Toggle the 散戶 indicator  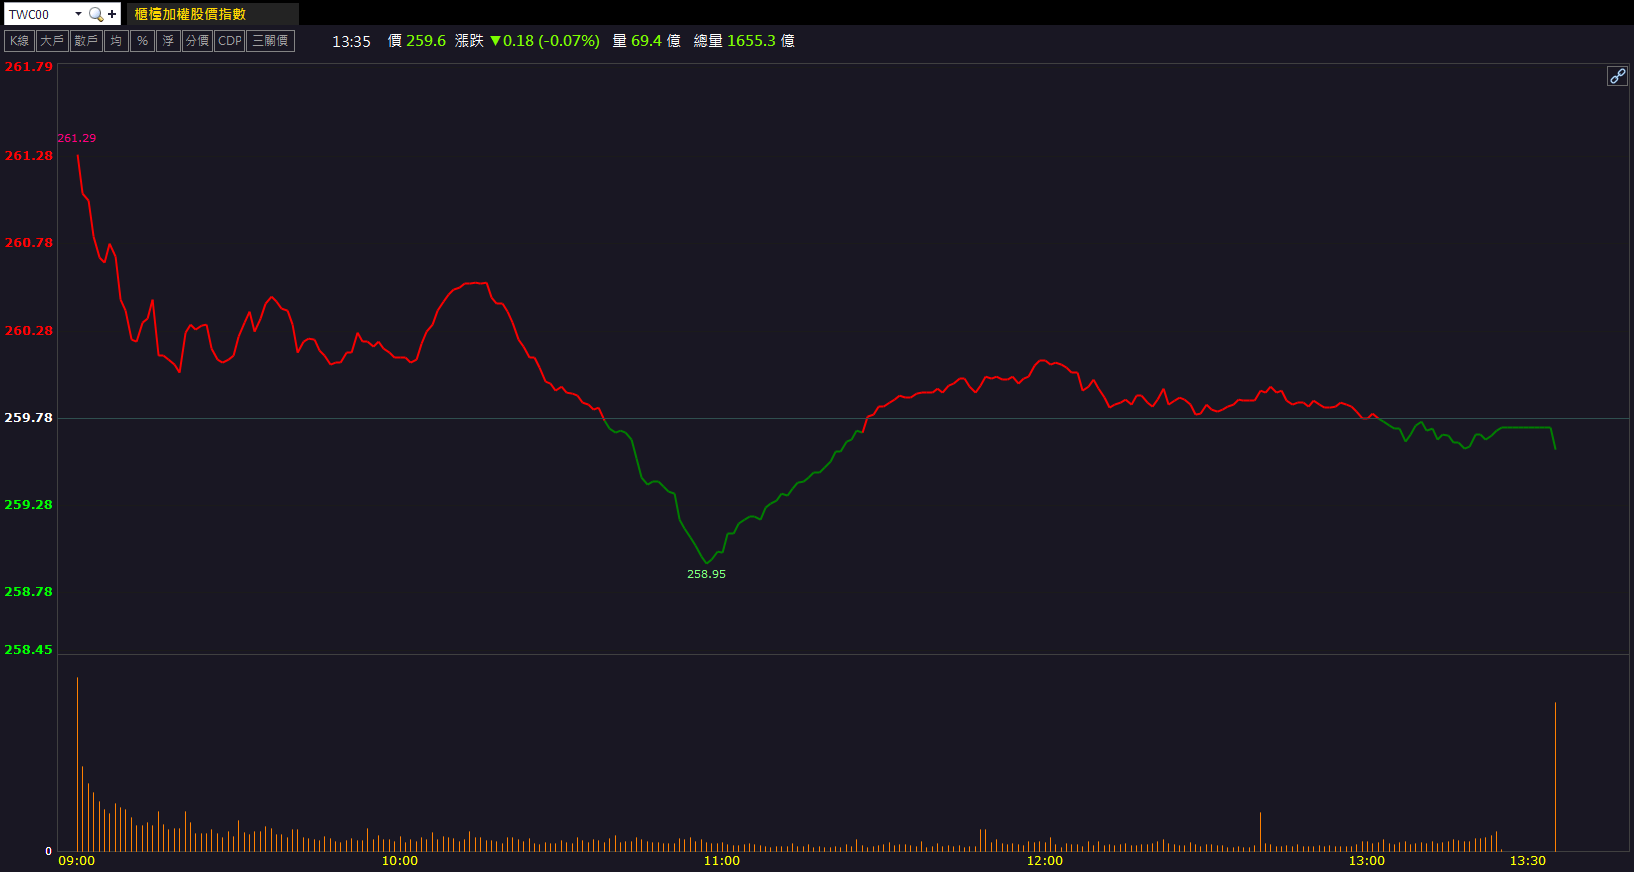click(x=86, y=41)
